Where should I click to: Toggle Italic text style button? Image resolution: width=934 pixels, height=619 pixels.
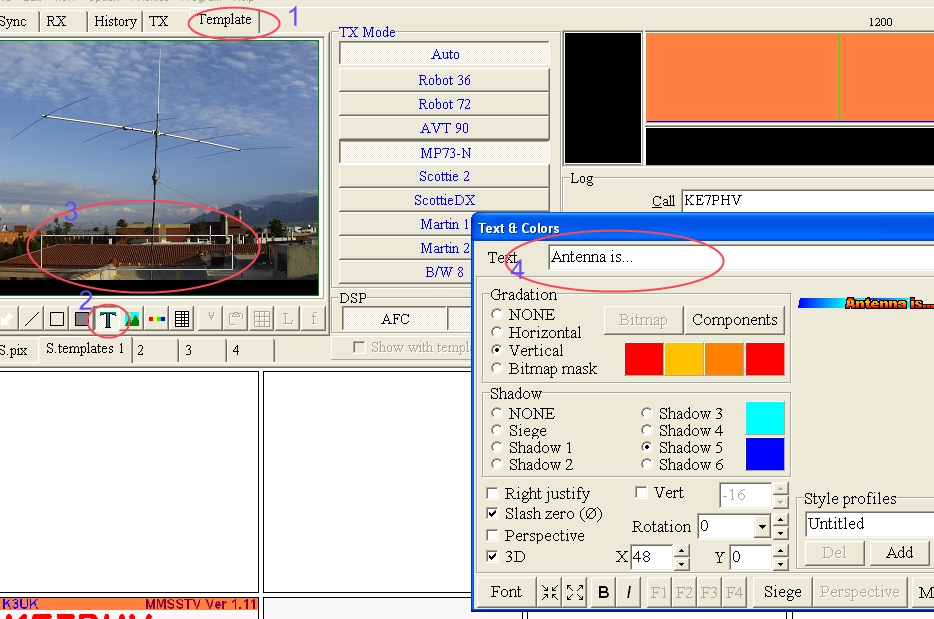[628, 592]
